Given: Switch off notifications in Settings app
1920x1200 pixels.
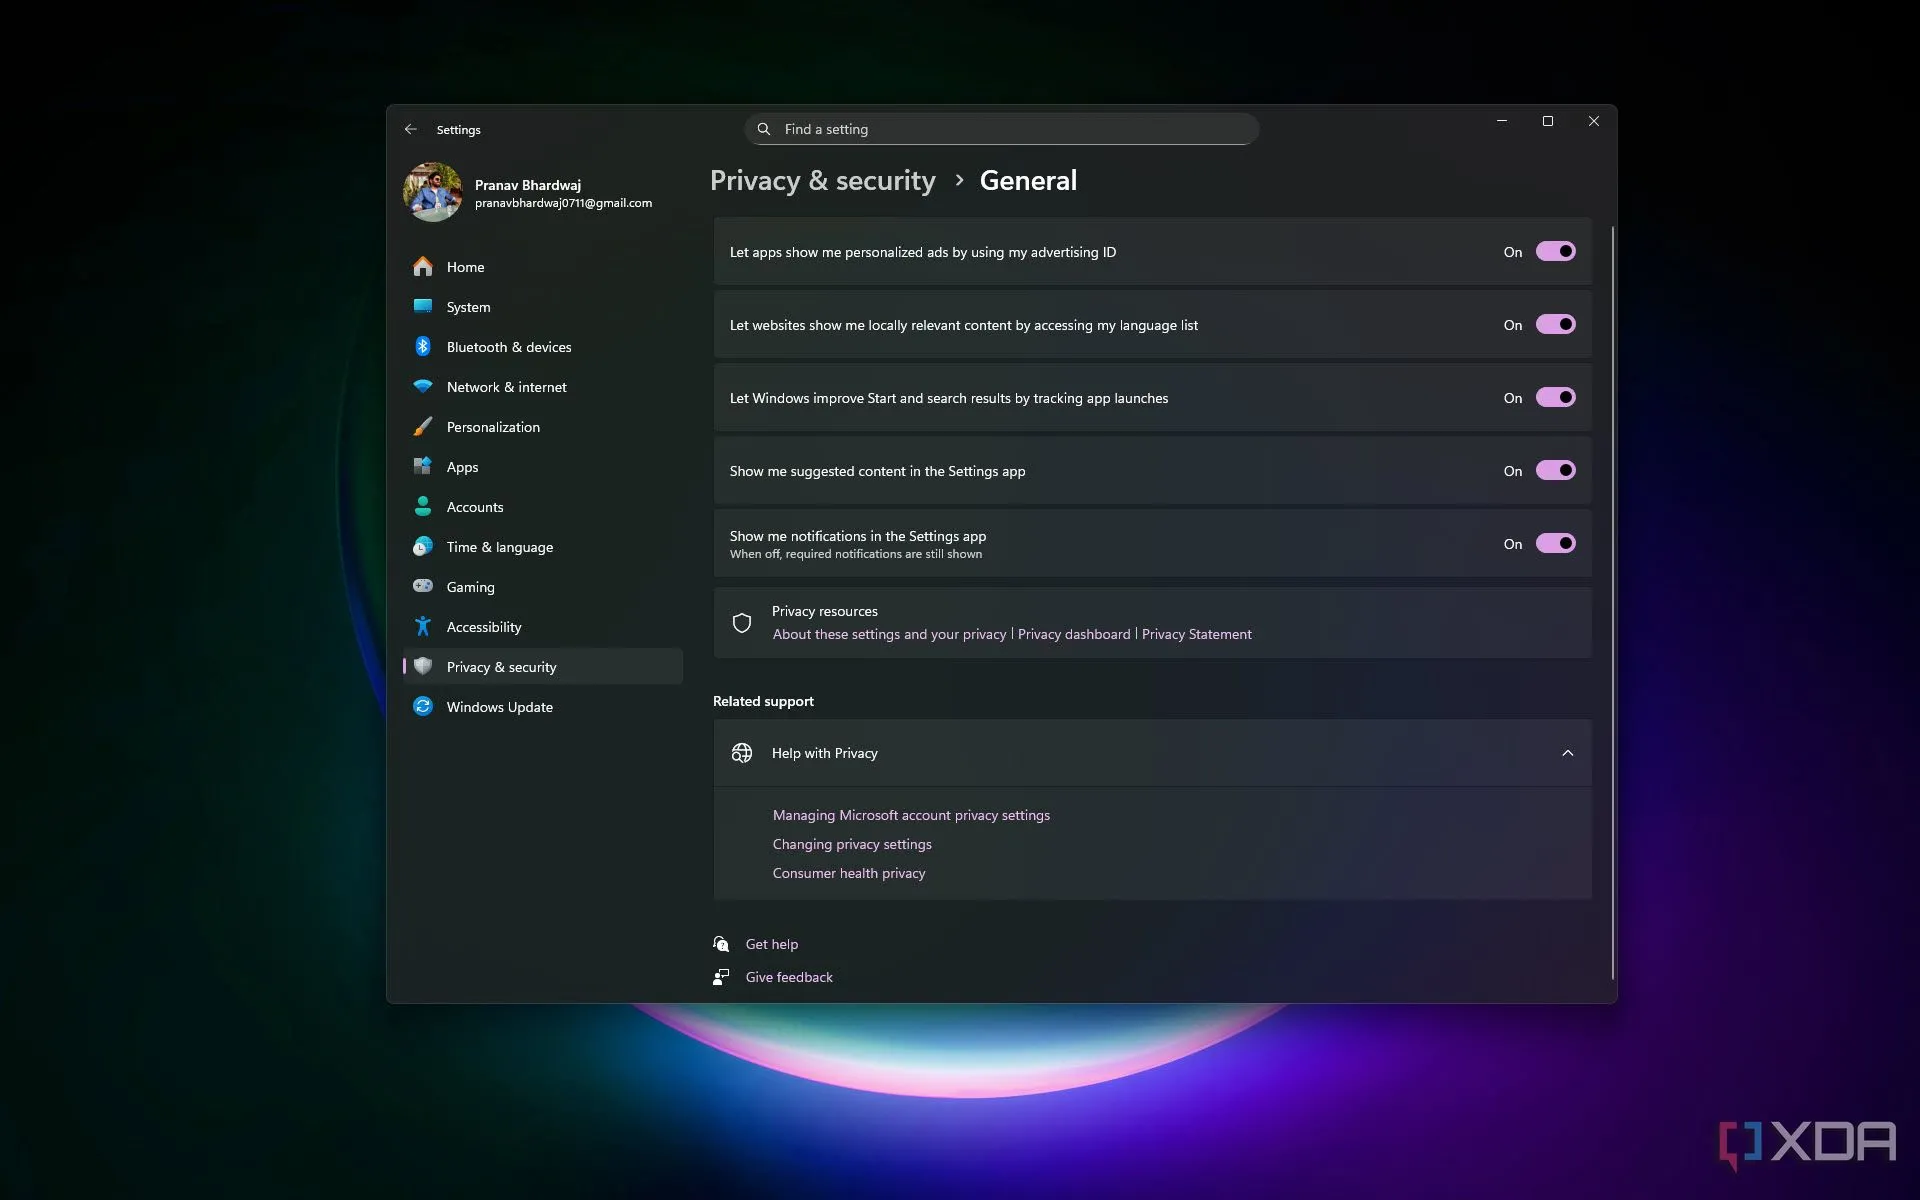Looking at the screenshot, I should click(x=1555, y=544).
